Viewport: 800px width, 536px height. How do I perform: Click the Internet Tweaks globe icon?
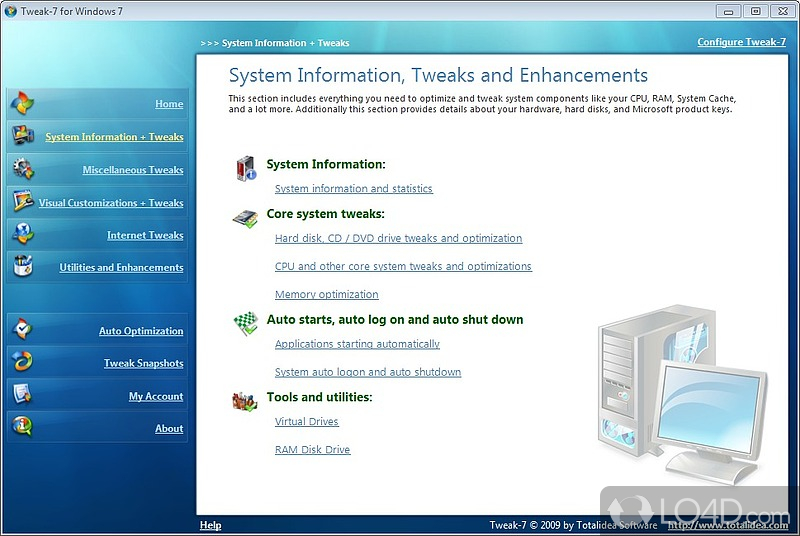click(x=23, y=234)
